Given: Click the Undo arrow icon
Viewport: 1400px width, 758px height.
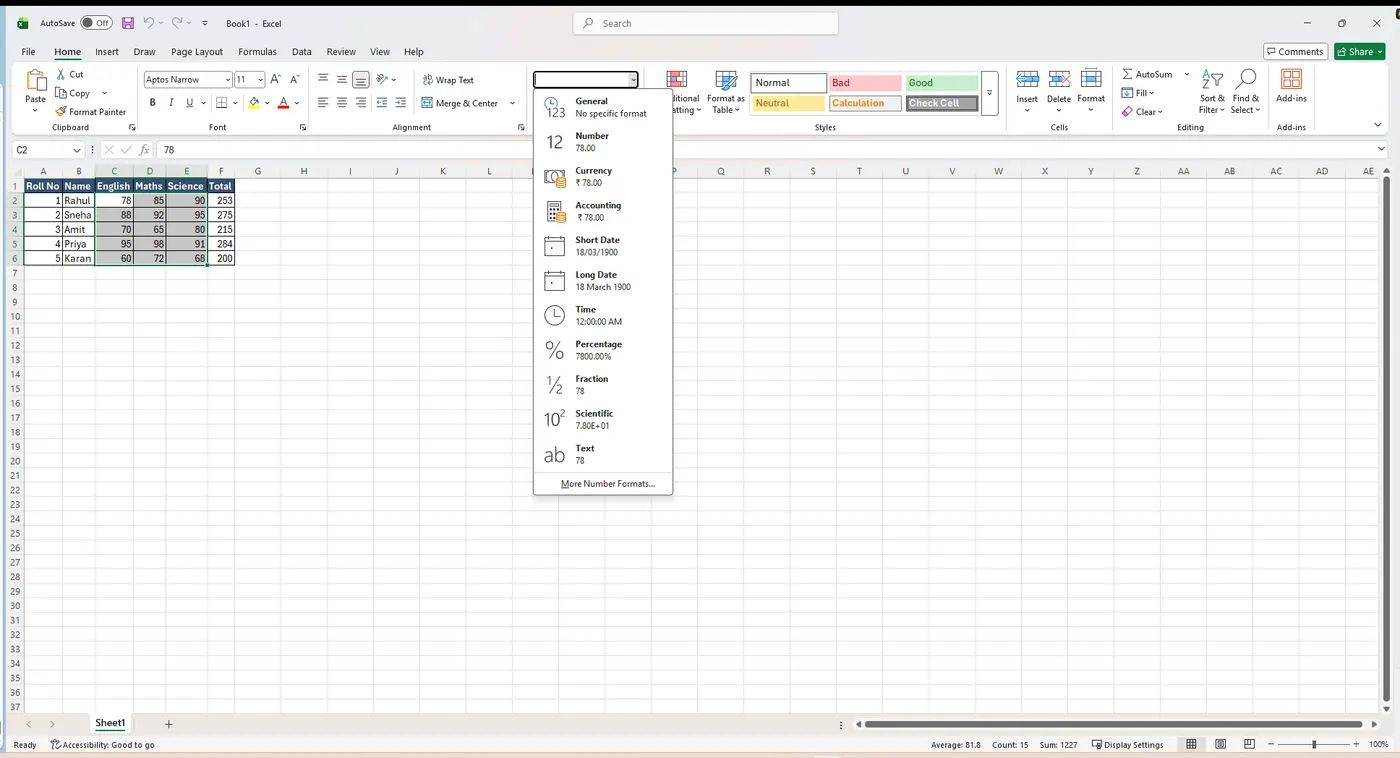Looking at the screenshot, I should pos(148,23).
